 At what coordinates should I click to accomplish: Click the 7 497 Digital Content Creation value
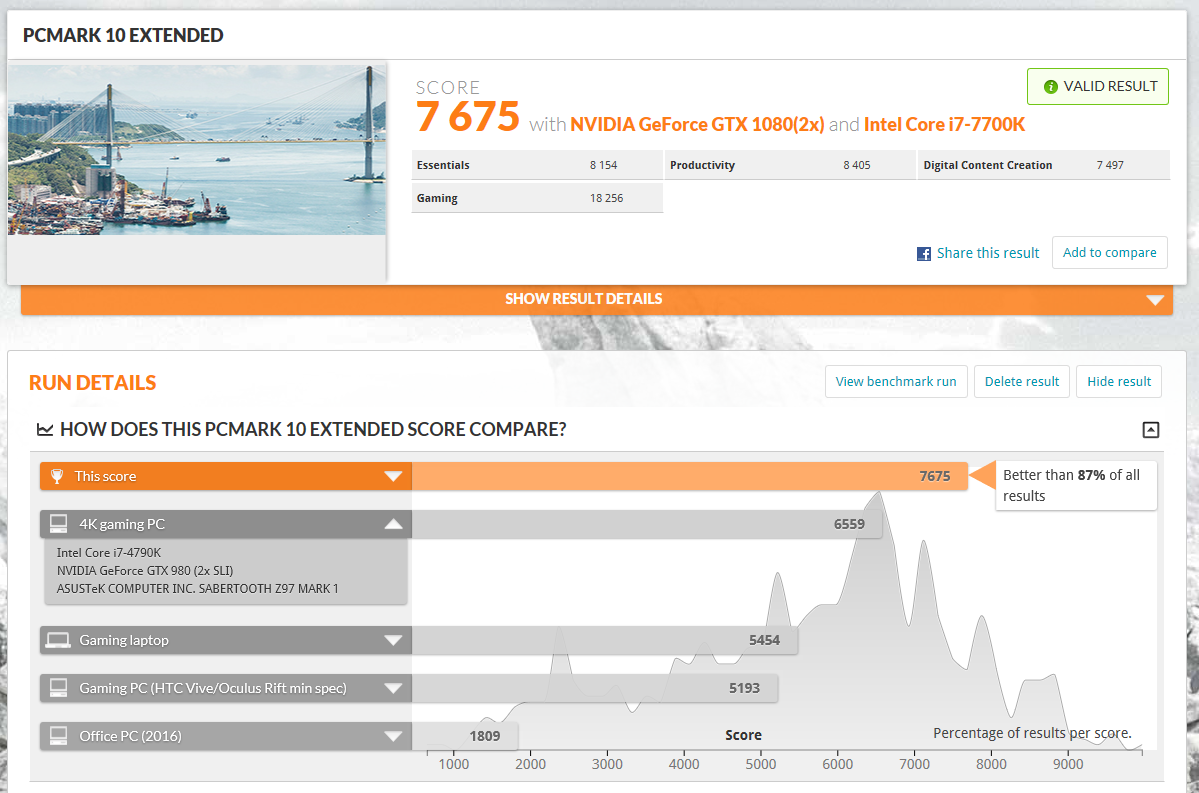click(x=1110, y=165)
